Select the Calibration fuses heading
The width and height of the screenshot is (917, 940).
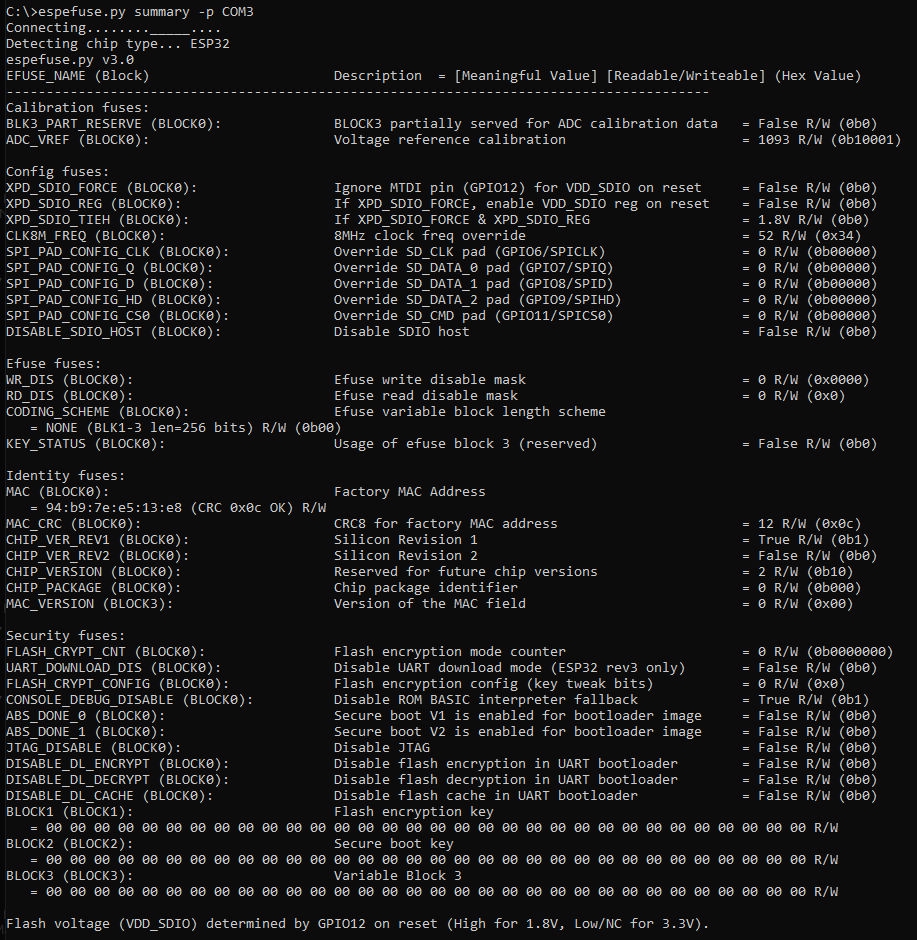click(x=77, y=108)
